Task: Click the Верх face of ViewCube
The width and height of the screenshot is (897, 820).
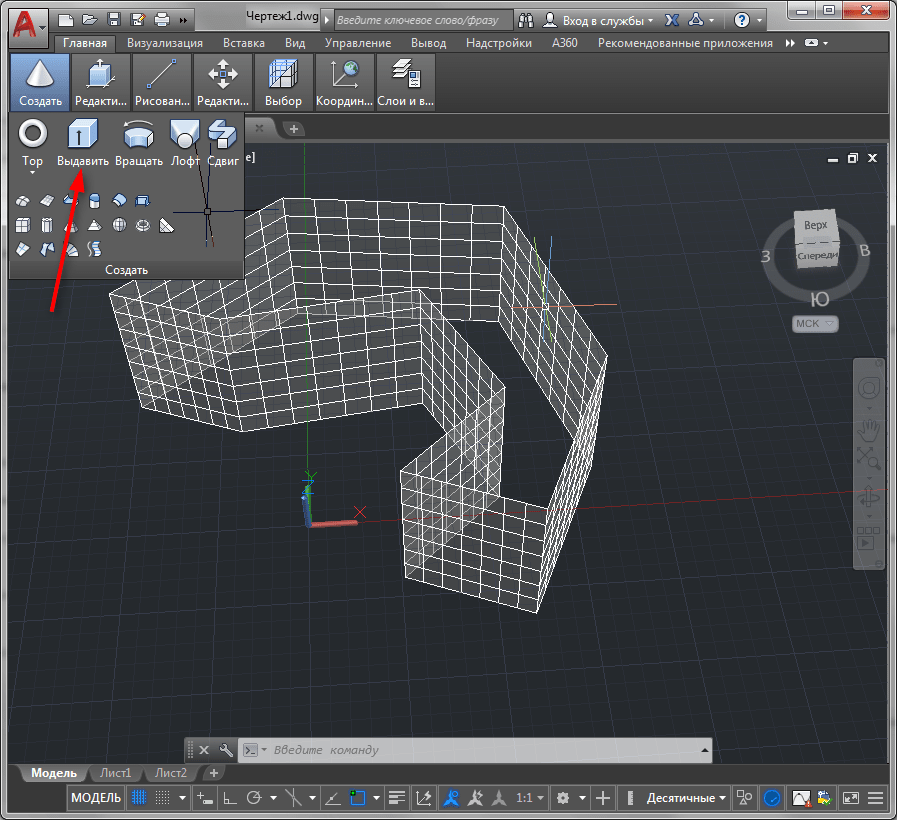Action: tap(816, 225)
